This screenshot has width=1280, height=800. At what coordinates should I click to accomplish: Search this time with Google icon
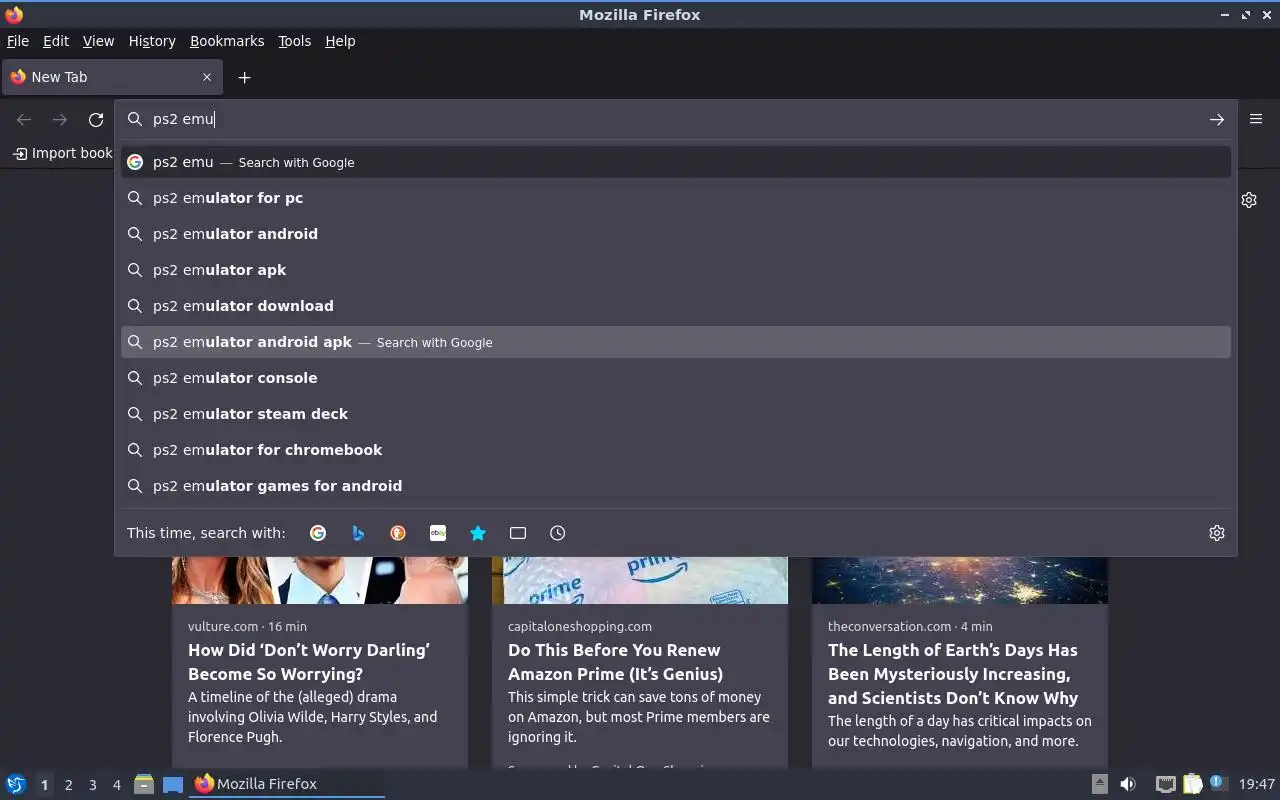318,533
